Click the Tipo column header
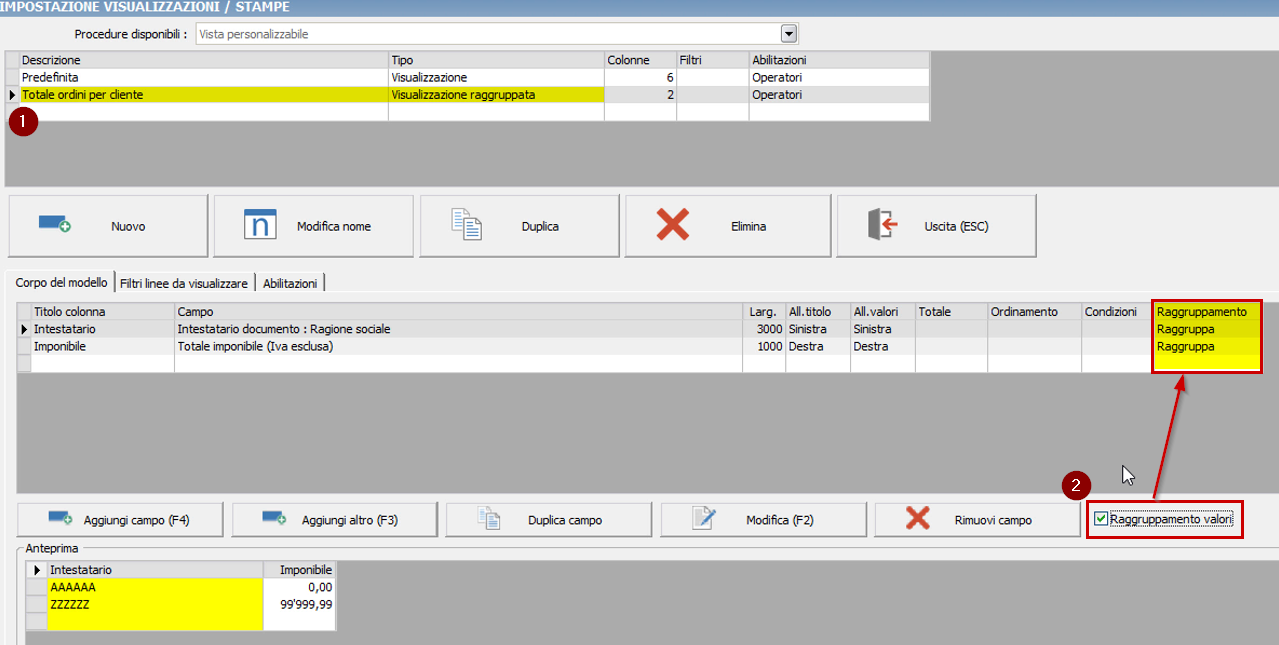Screen dimensions: 1279x645 [496, 60]
